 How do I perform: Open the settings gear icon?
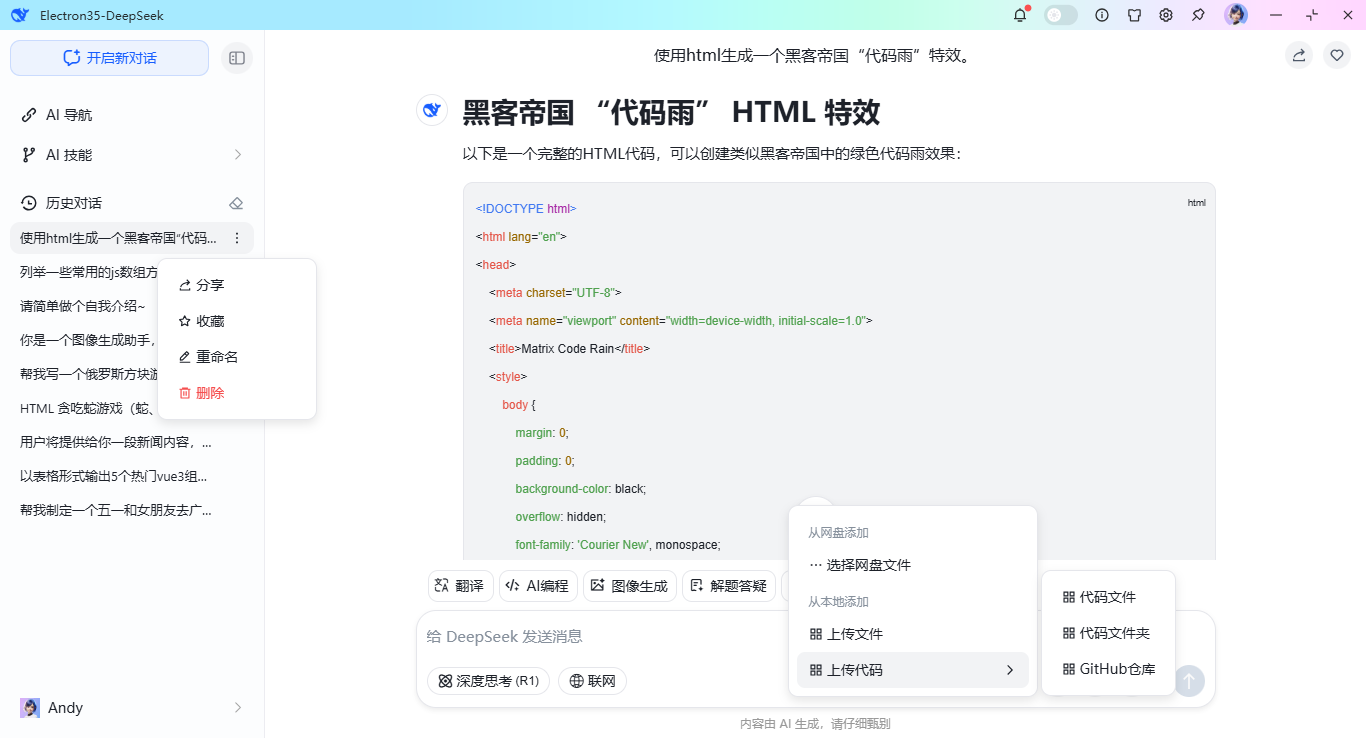point(1165,15)
